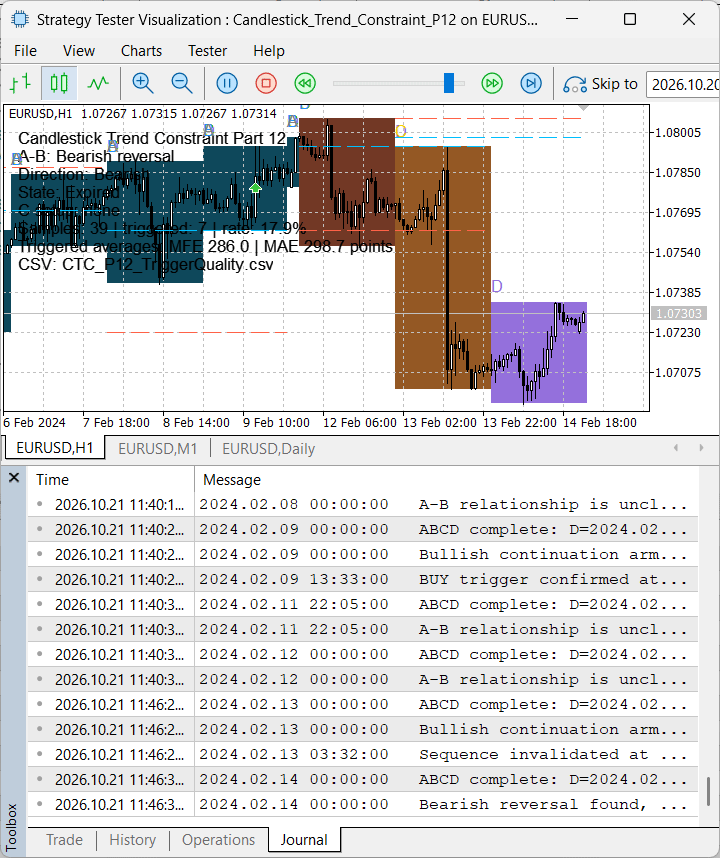Click the journal vertical scrollbar thumb

point(709,791)
